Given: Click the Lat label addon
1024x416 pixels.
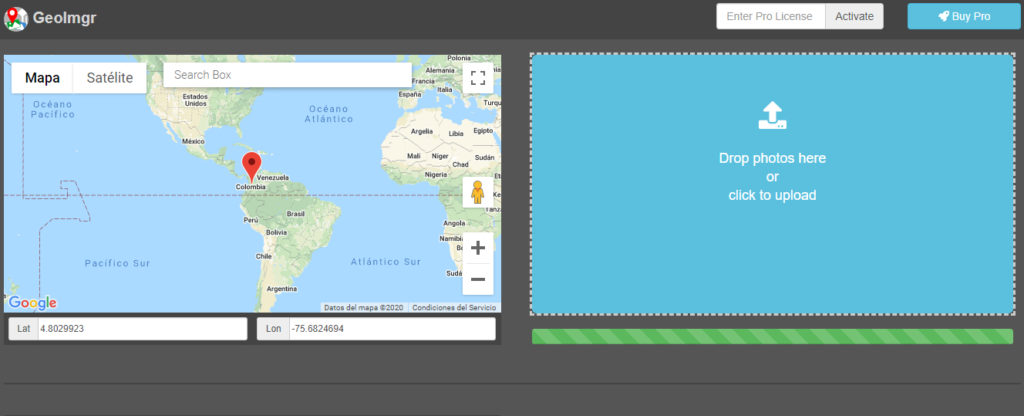Looking at the screenshot, I should pos(24,329).
